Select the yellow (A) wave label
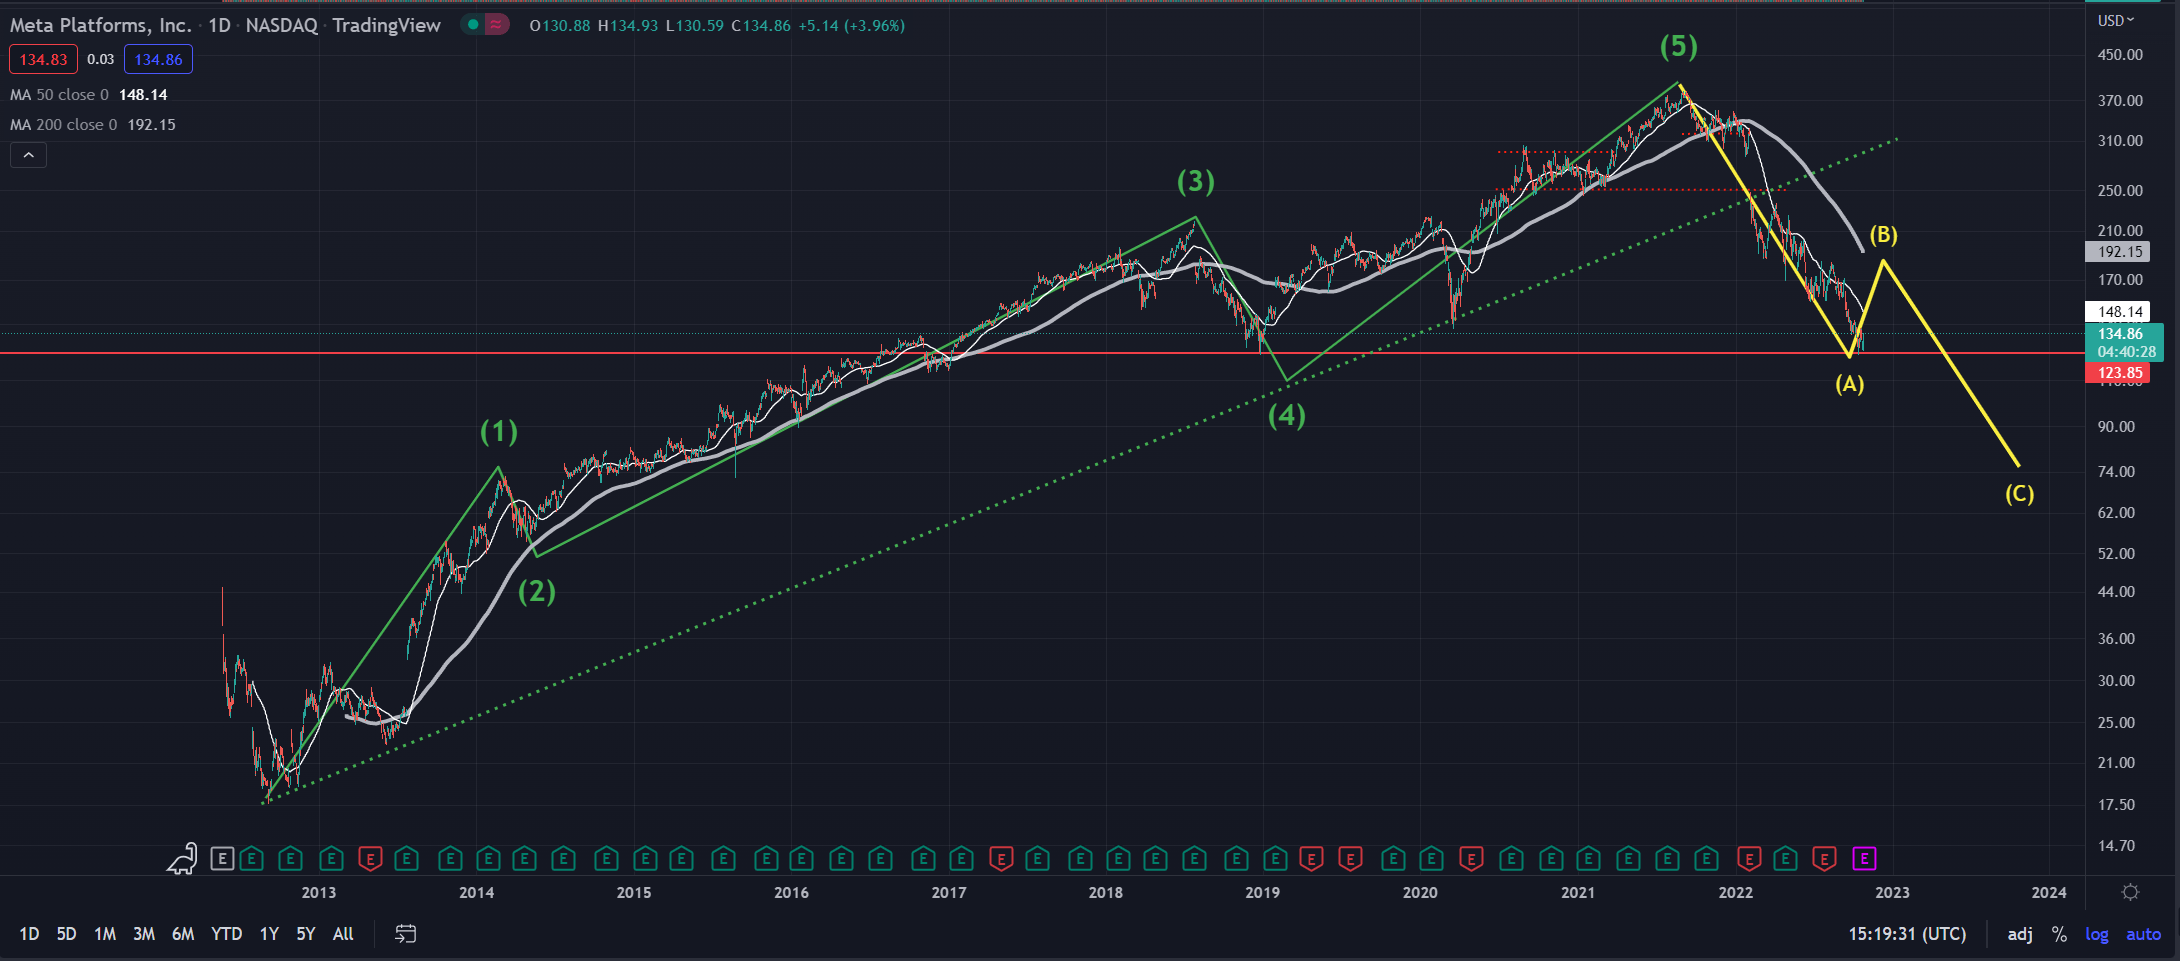The width and height of the screenshot is (2180, 961). coord(1850,384)
